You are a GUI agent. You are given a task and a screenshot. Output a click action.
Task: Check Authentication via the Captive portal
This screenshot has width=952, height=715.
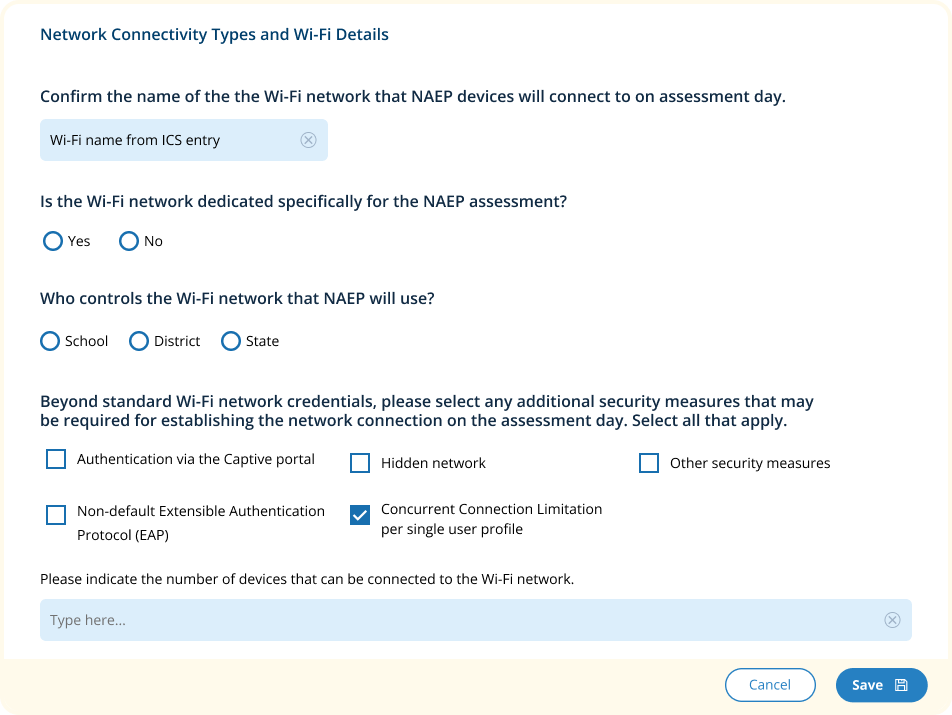pyautogui.click(x=56, y=459)
